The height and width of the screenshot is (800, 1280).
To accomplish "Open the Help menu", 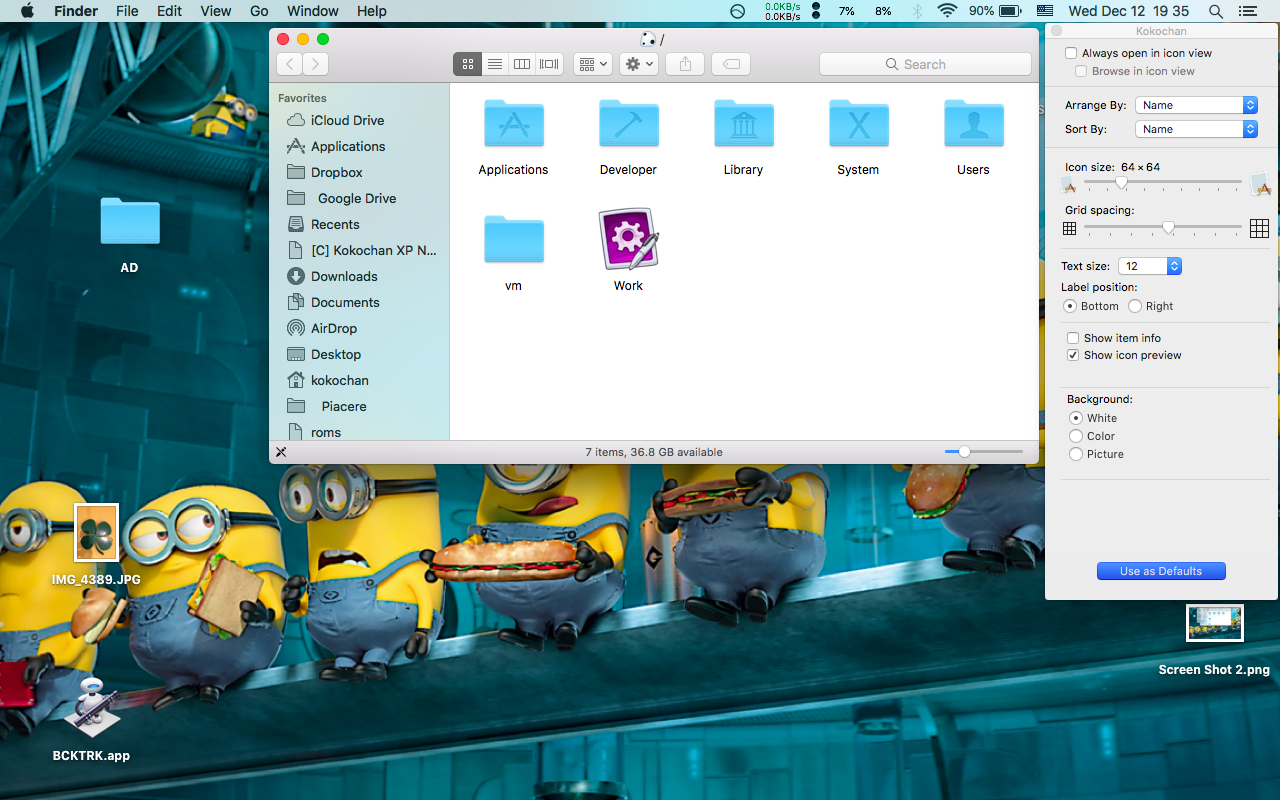I will pyautogui.click(x=371, y=11).
